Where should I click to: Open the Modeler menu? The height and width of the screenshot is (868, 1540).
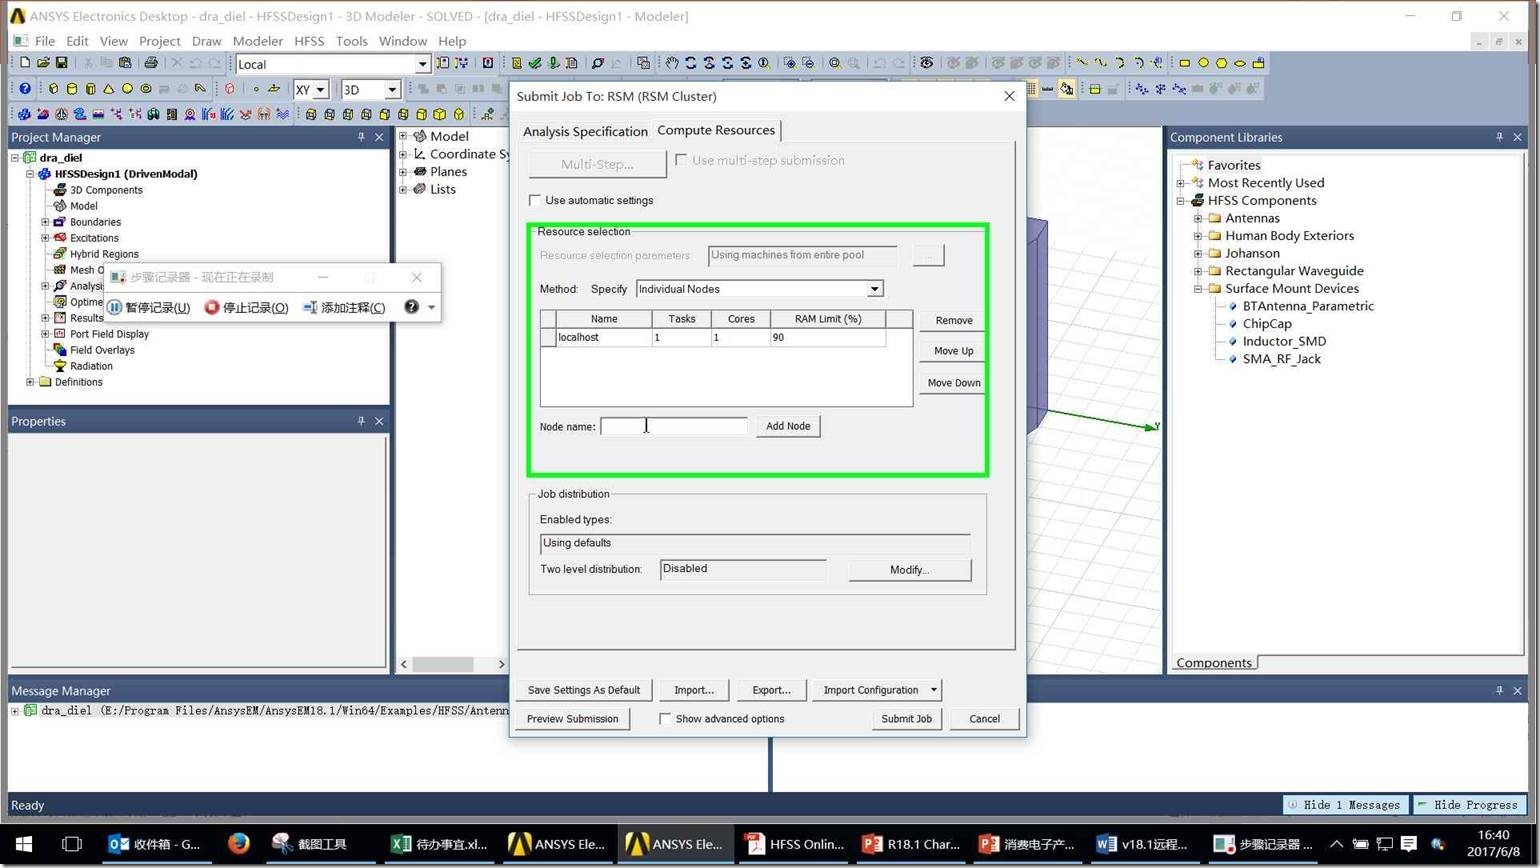(x=258, y=41)
